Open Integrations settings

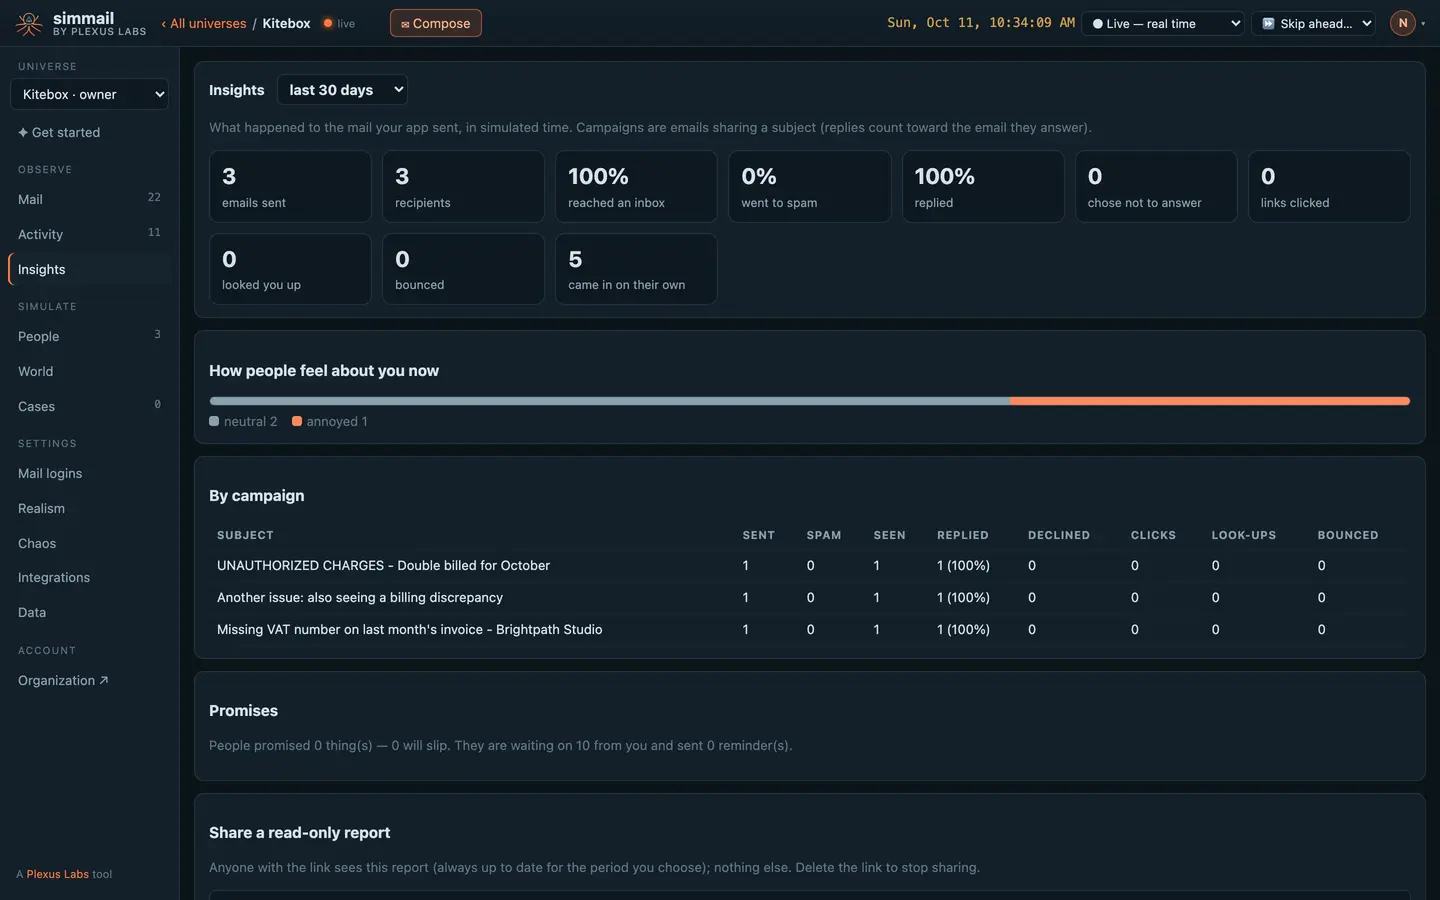point(89,577)
